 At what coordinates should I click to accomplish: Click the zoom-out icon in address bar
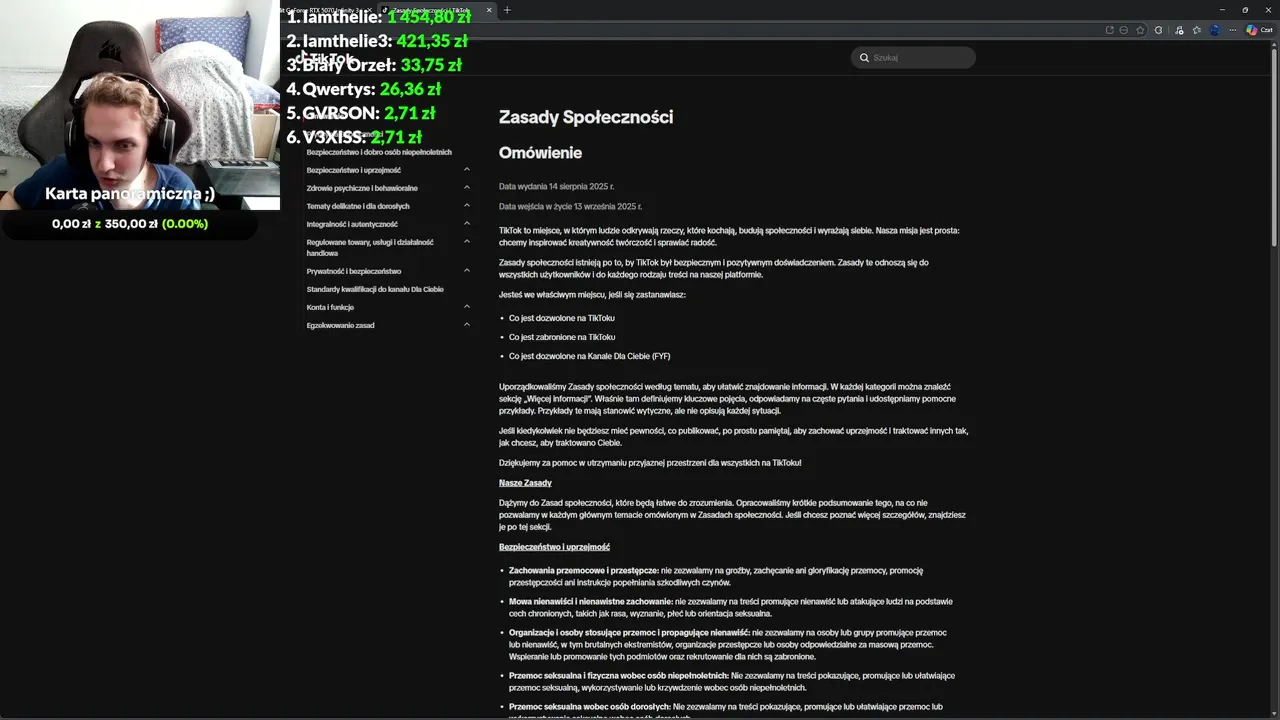(x=1124, y=30)
